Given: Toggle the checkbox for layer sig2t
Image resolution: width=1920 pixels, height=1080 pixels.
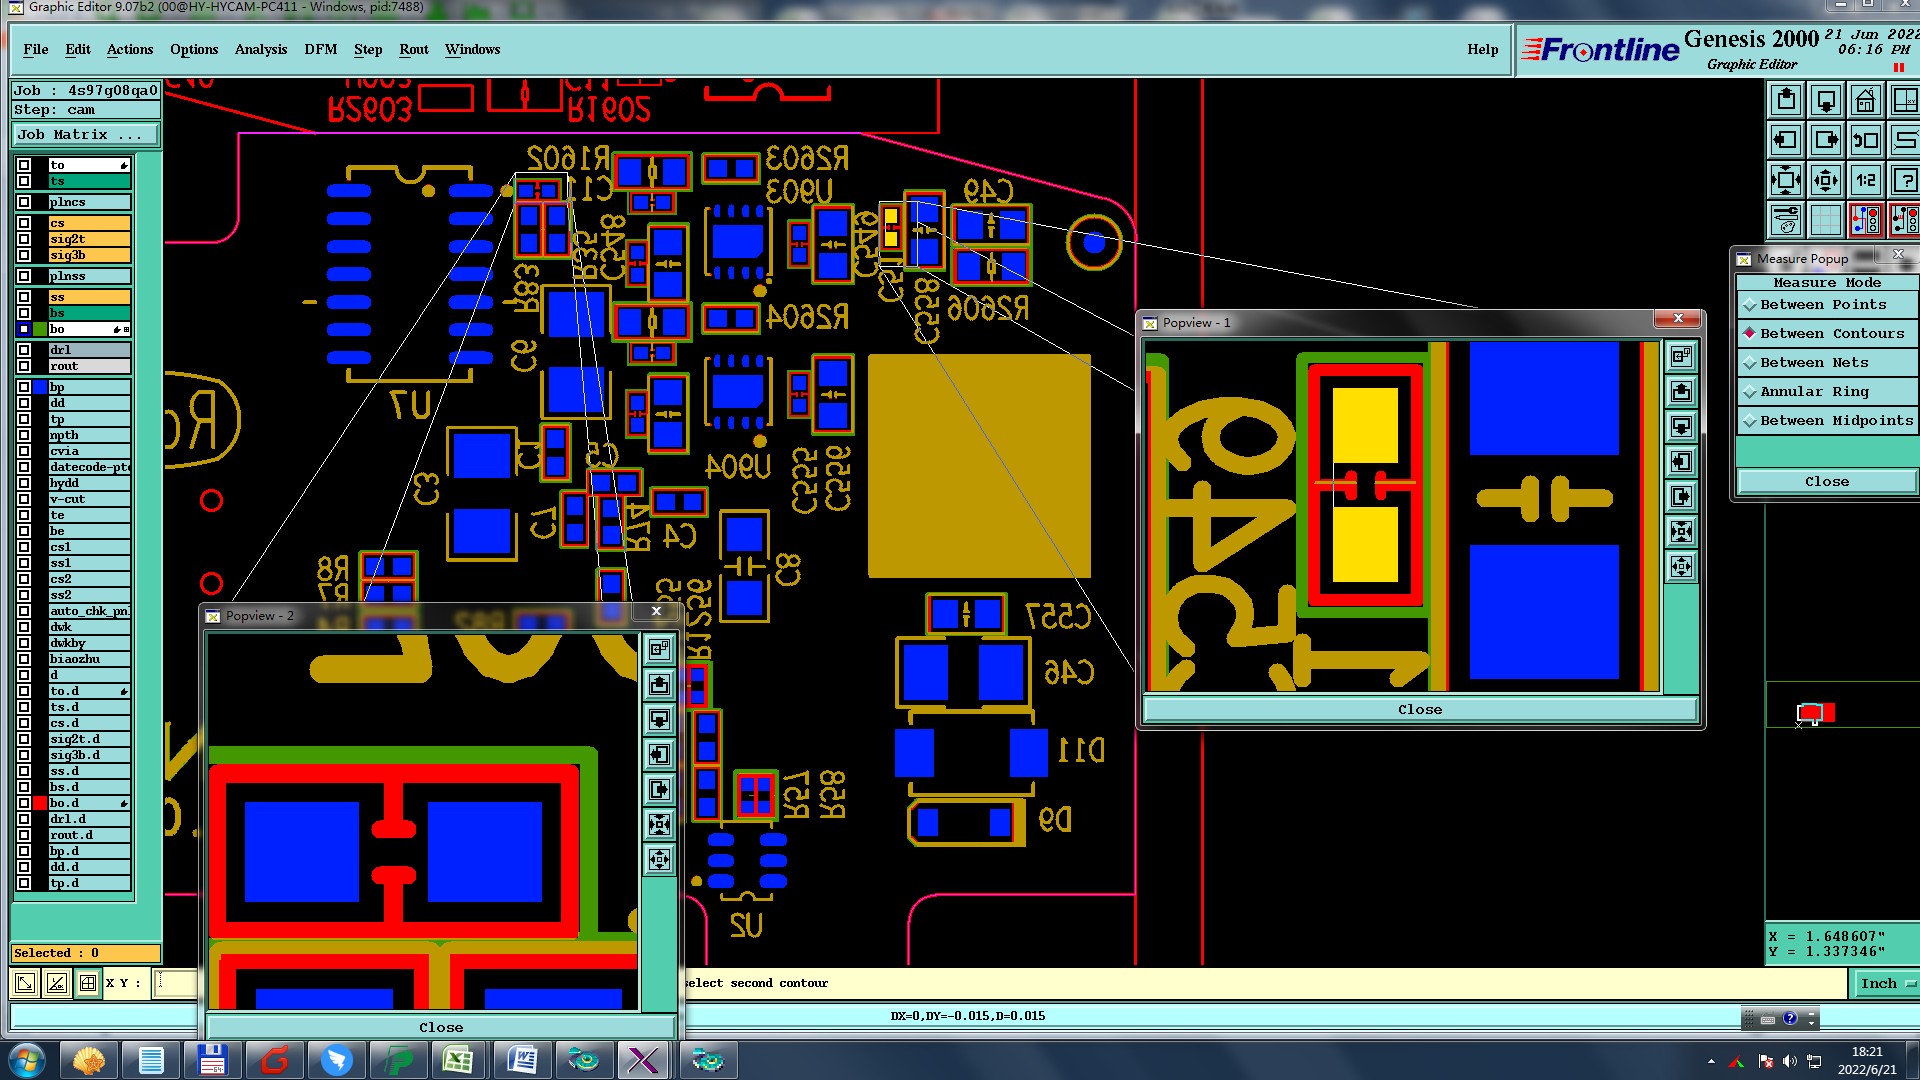Looking at the screenshot, I should click(24, 239).
